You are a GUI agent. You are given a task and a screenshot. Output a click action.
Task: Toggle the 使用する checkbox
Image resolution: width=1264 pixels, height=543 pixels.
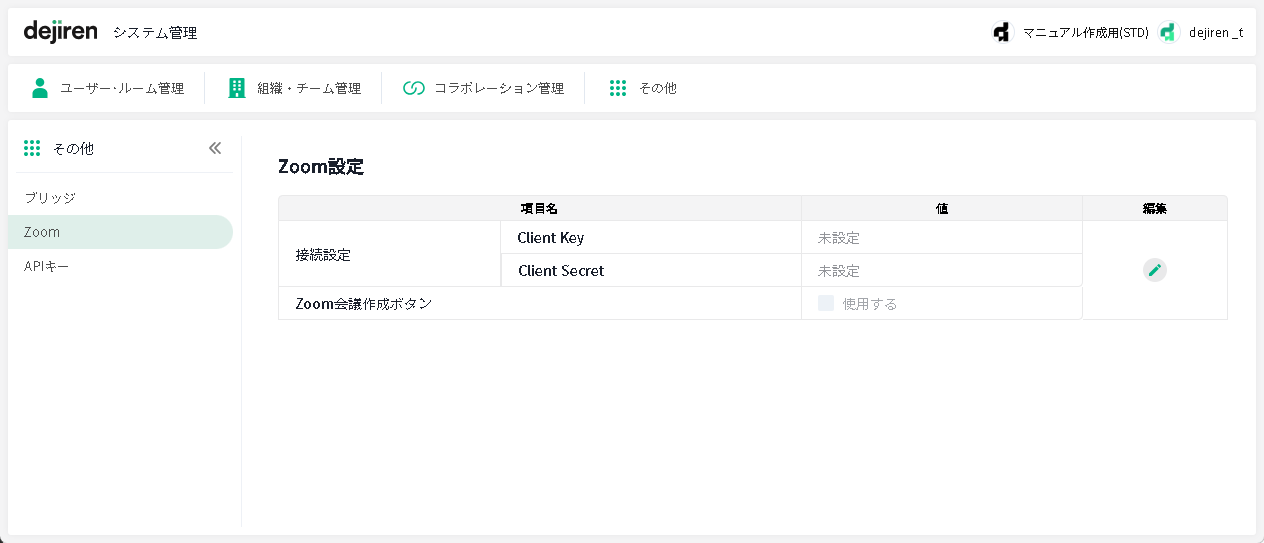[x=826, y=303]
